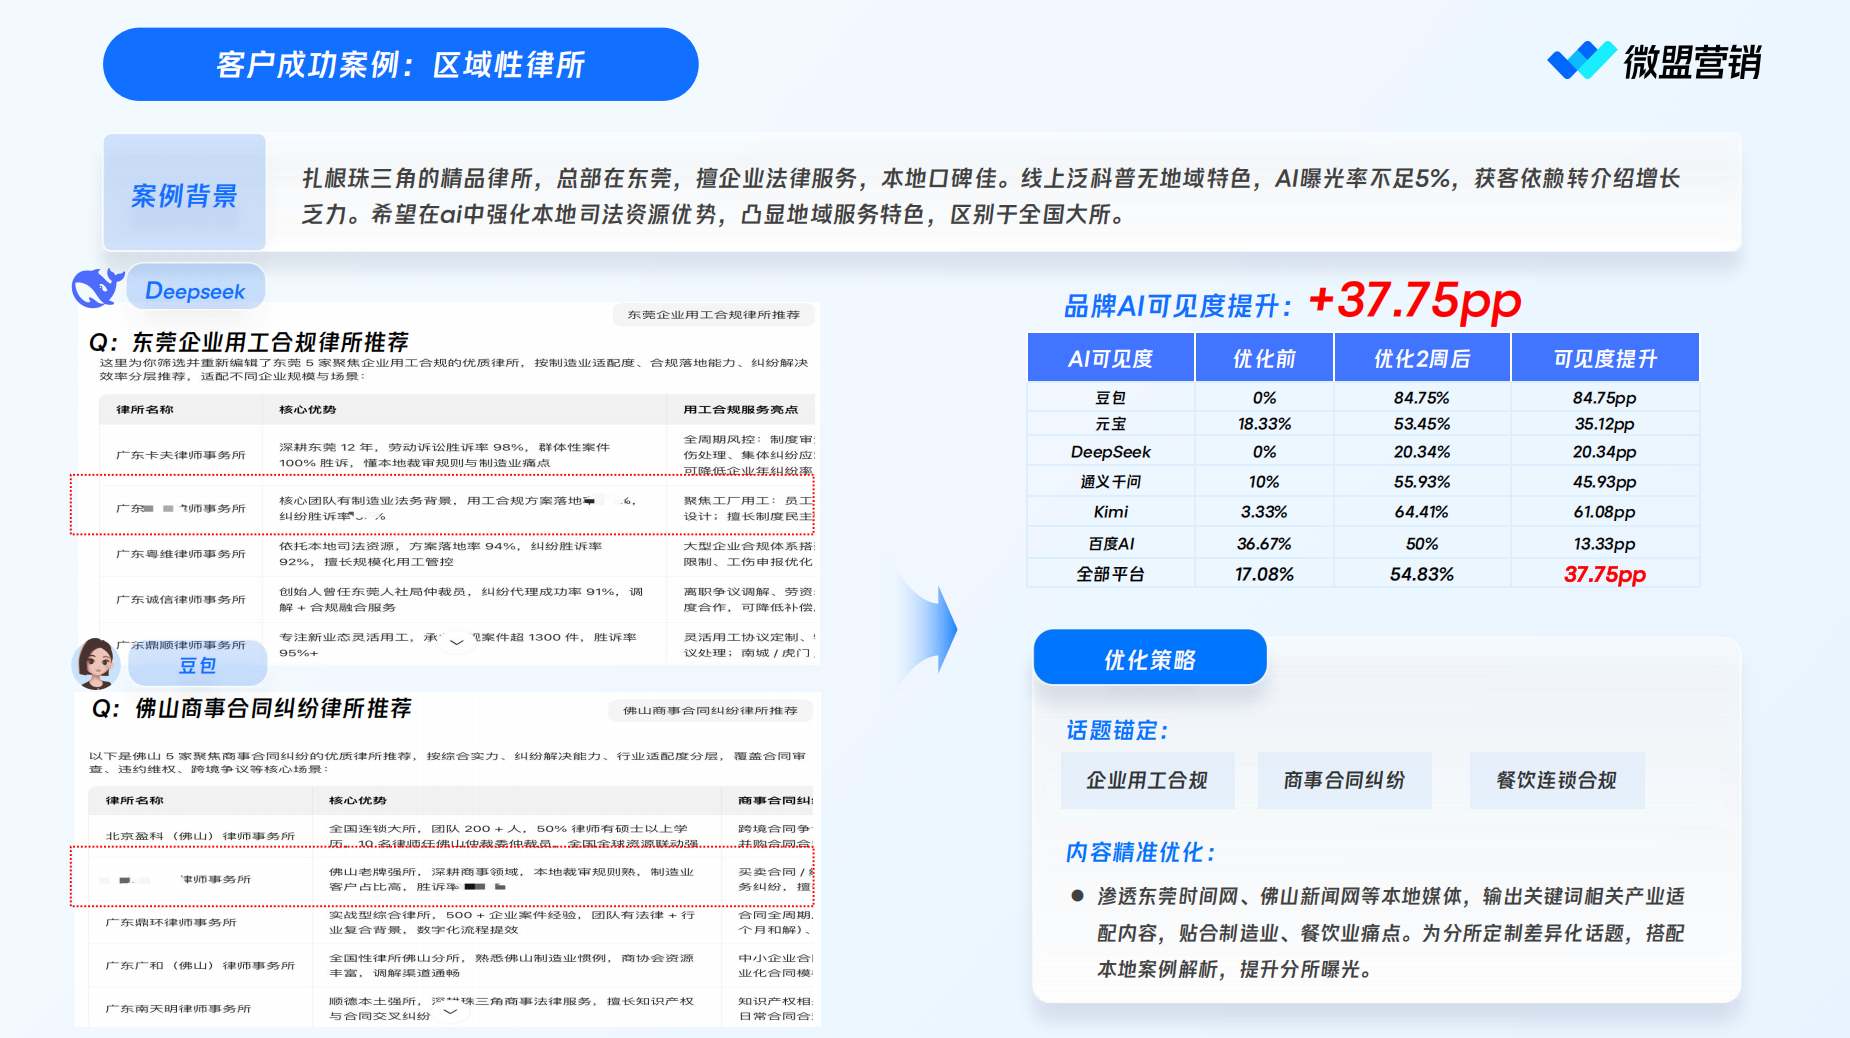
Task: Click the 61.08pp value cell
Action: (x=1604, y=512)
